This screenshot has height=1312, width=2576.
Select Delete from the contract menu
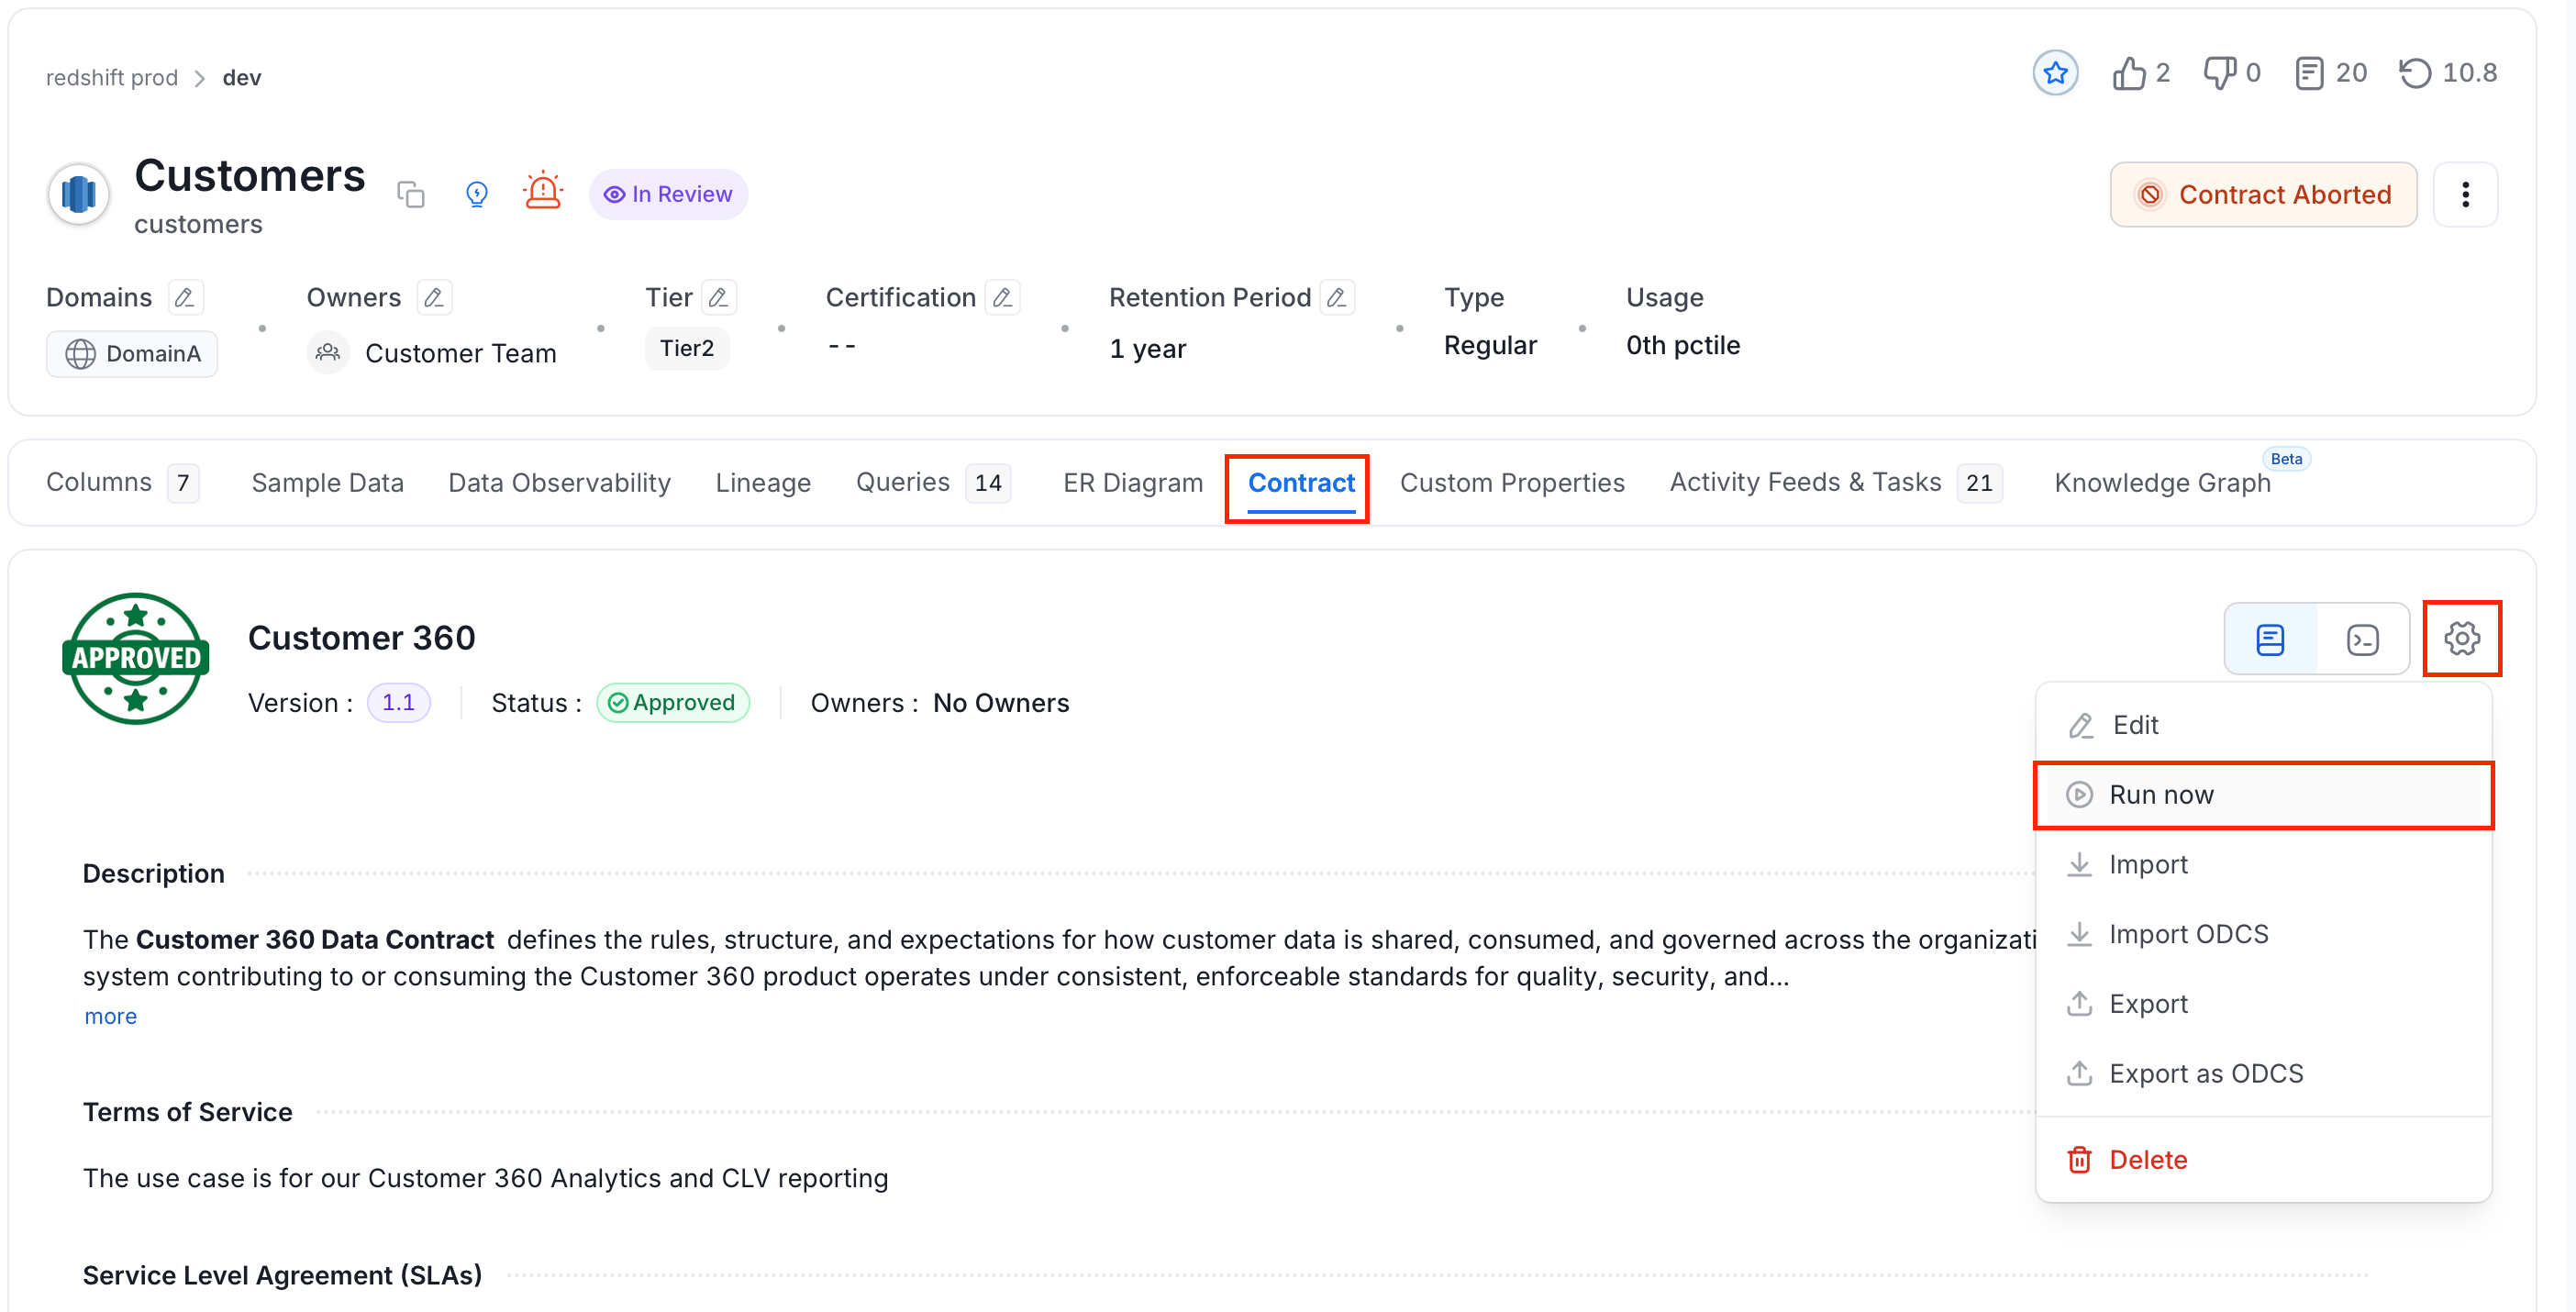[x=2263, y=1160]
